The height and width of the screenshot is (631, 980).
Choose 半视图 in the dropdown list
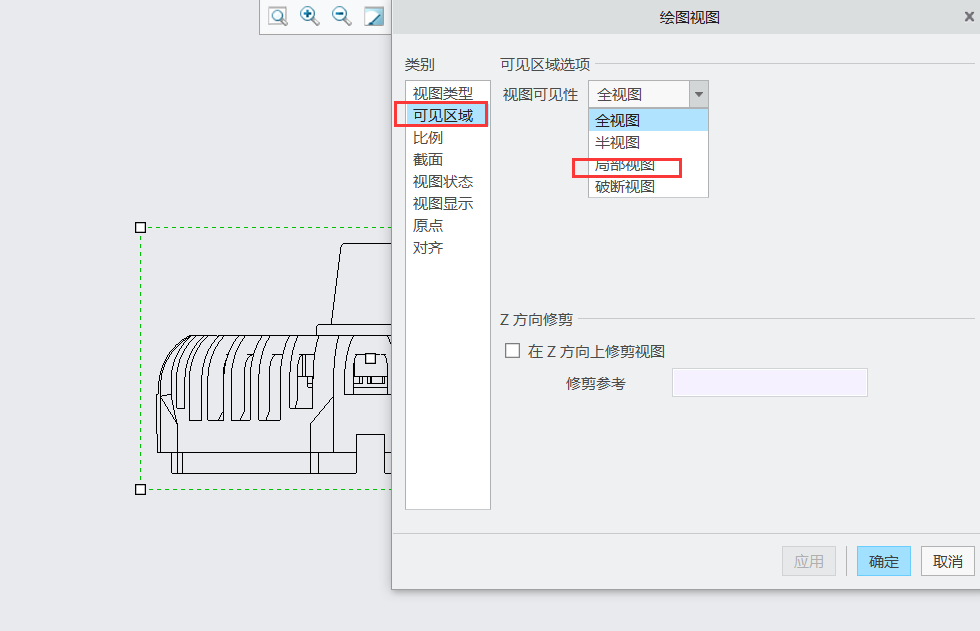pyautogui.click(x=648, y=142)
